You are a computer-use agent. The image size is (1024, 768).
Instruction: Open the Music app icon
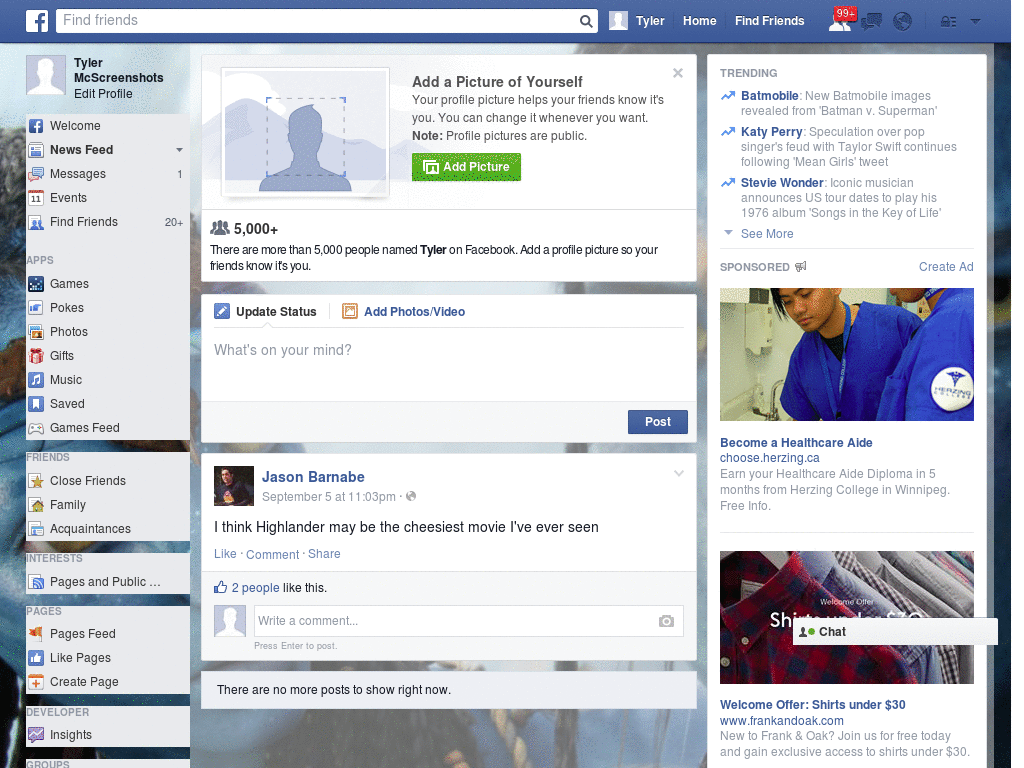(36, 380)
